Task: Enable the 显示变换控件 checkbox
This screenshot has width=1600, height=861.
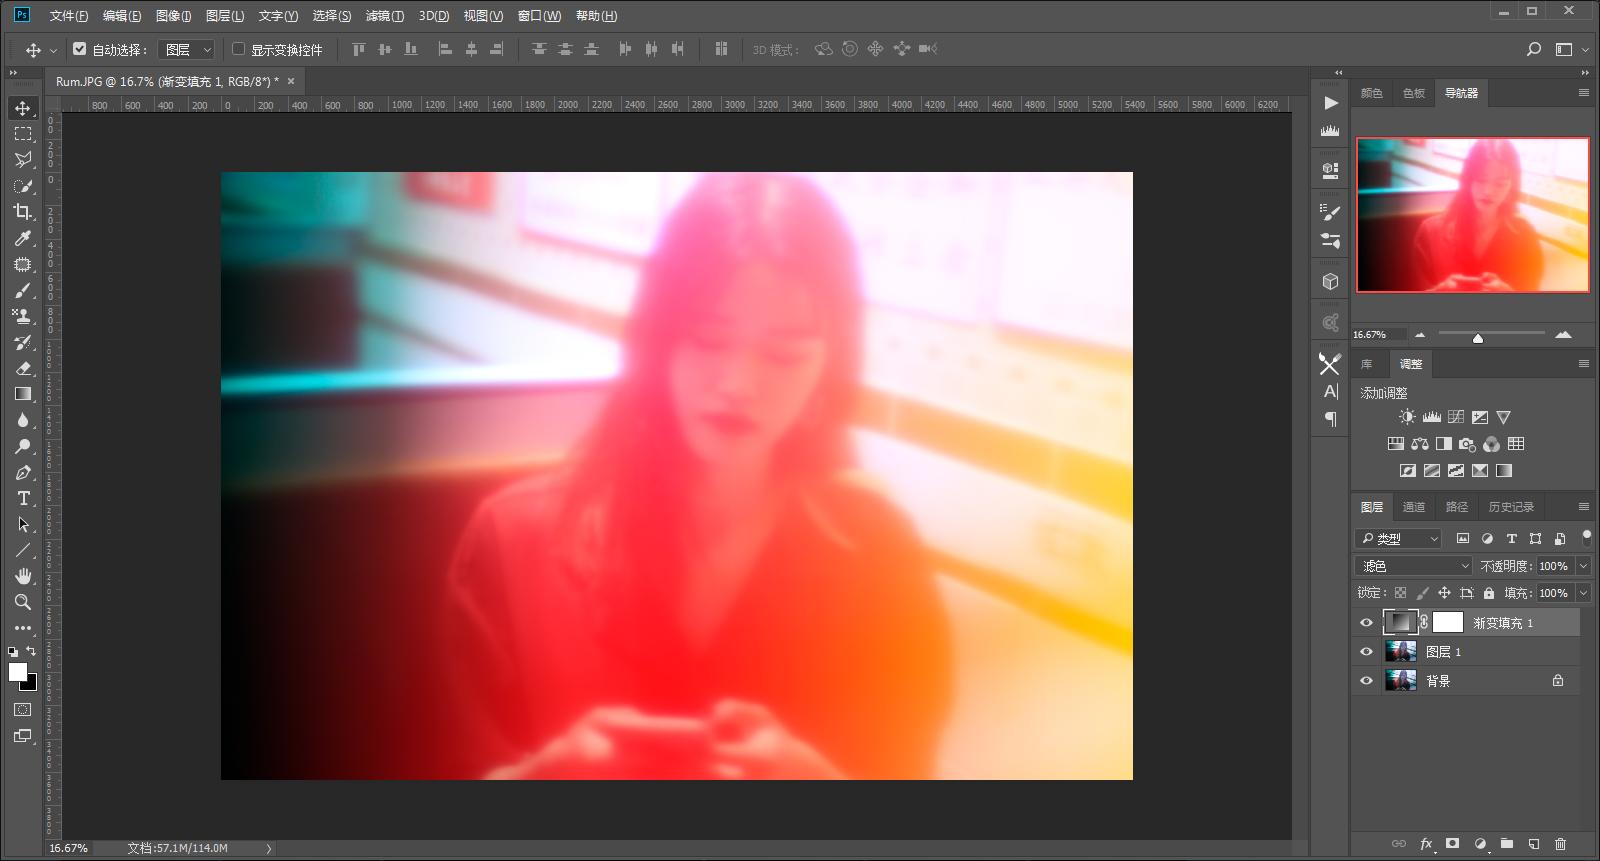Action: (x=238, y=48)
